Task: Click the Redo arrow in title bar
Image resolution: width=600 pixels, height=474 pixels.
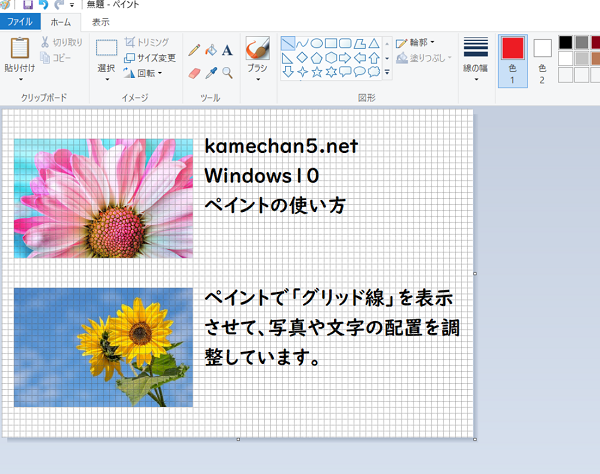Action: 59,5
